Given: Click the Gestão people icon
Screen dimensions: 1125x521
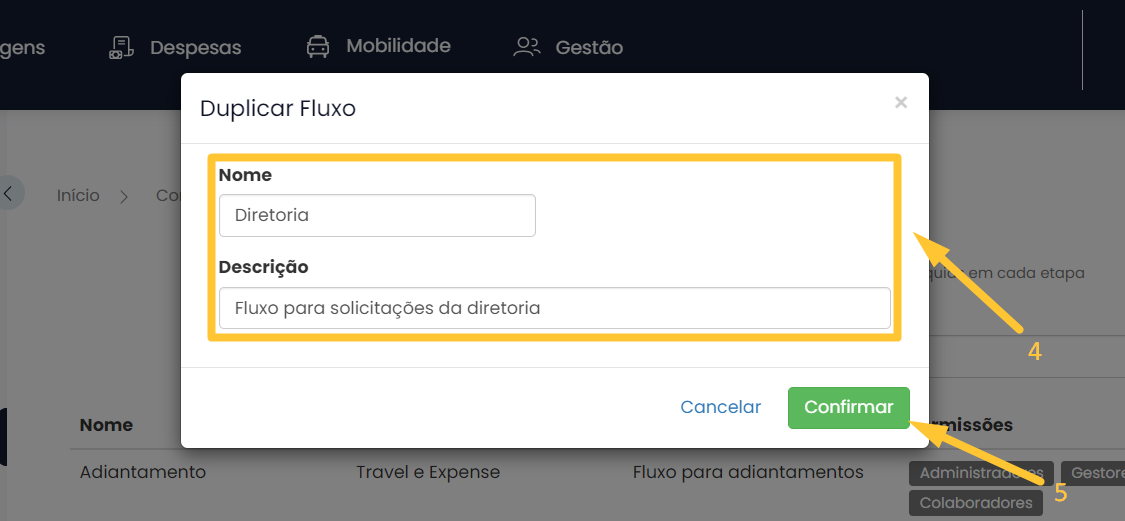Looking at the screenshot, I should click(x=526, y=47).
